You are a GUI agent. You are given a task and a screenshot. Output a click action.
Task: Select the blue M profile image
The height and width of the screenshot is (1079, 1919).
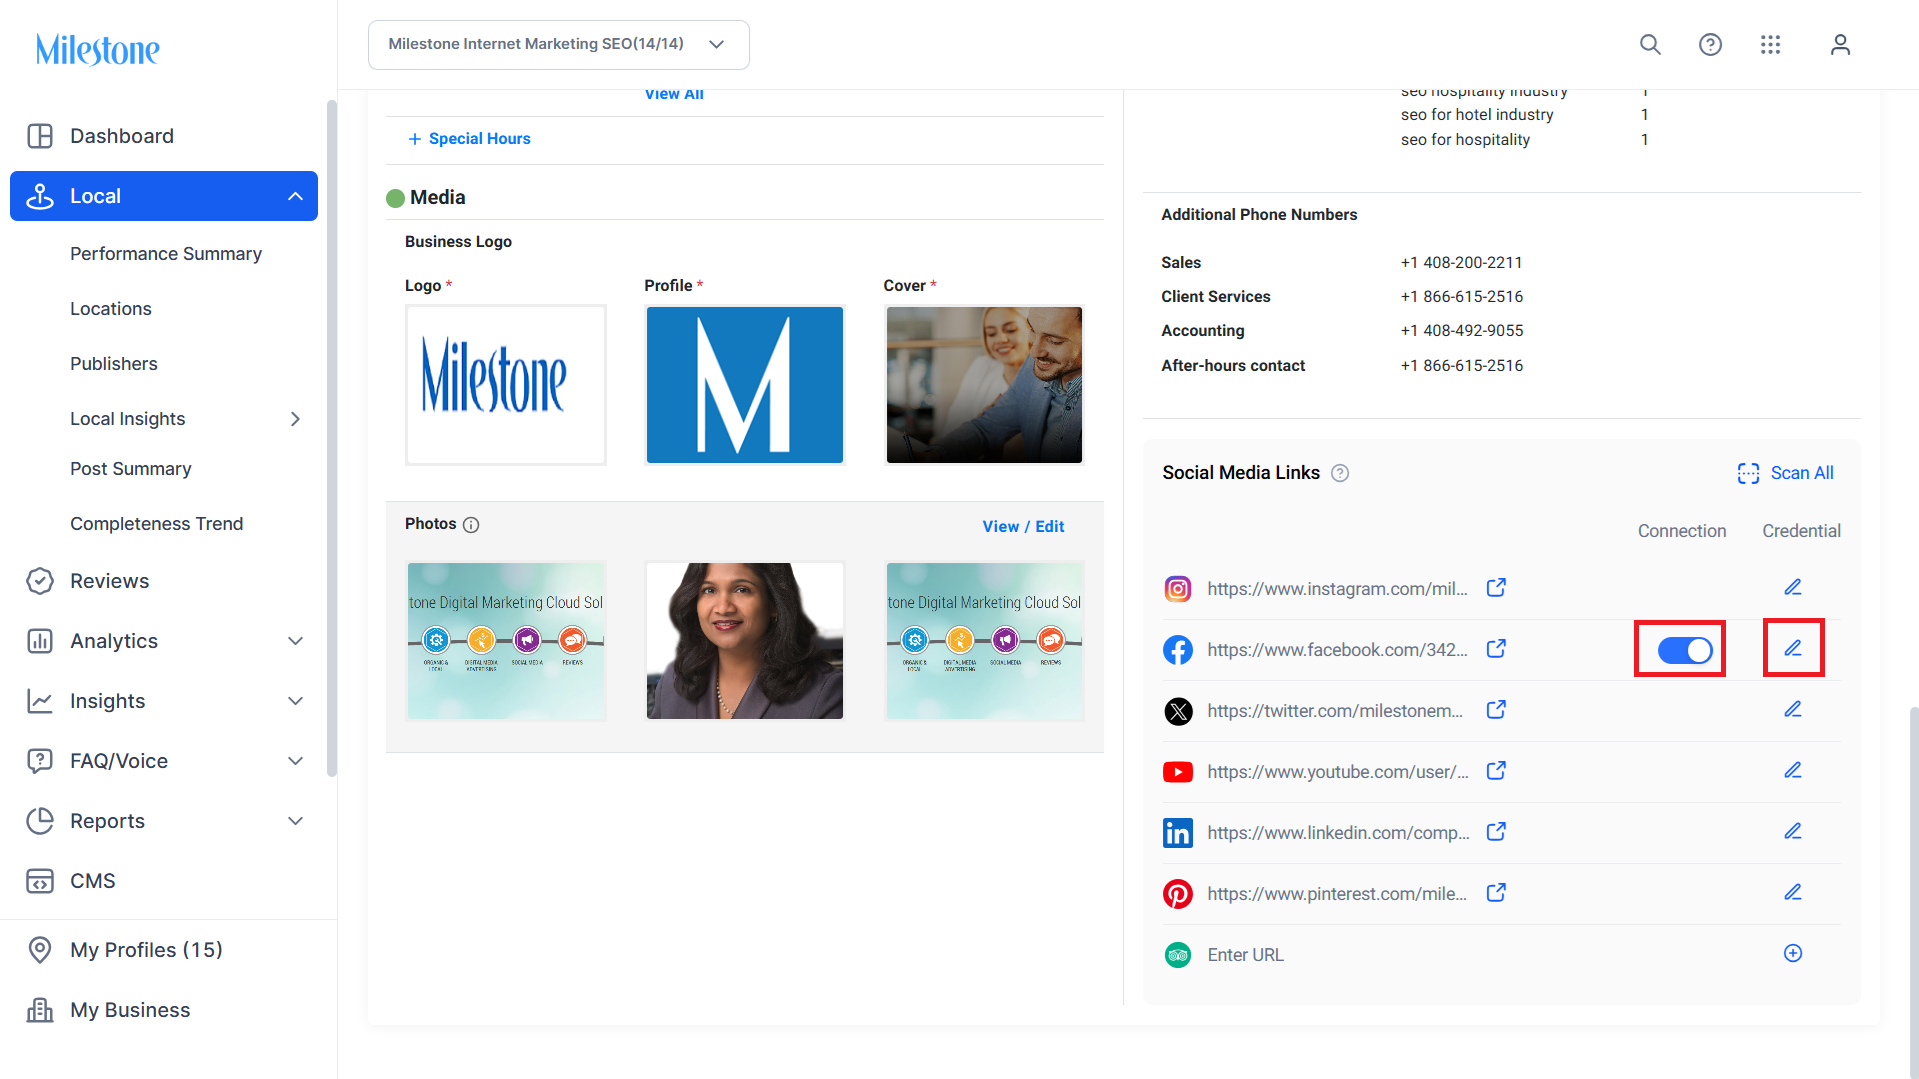[x=745, y=385]
